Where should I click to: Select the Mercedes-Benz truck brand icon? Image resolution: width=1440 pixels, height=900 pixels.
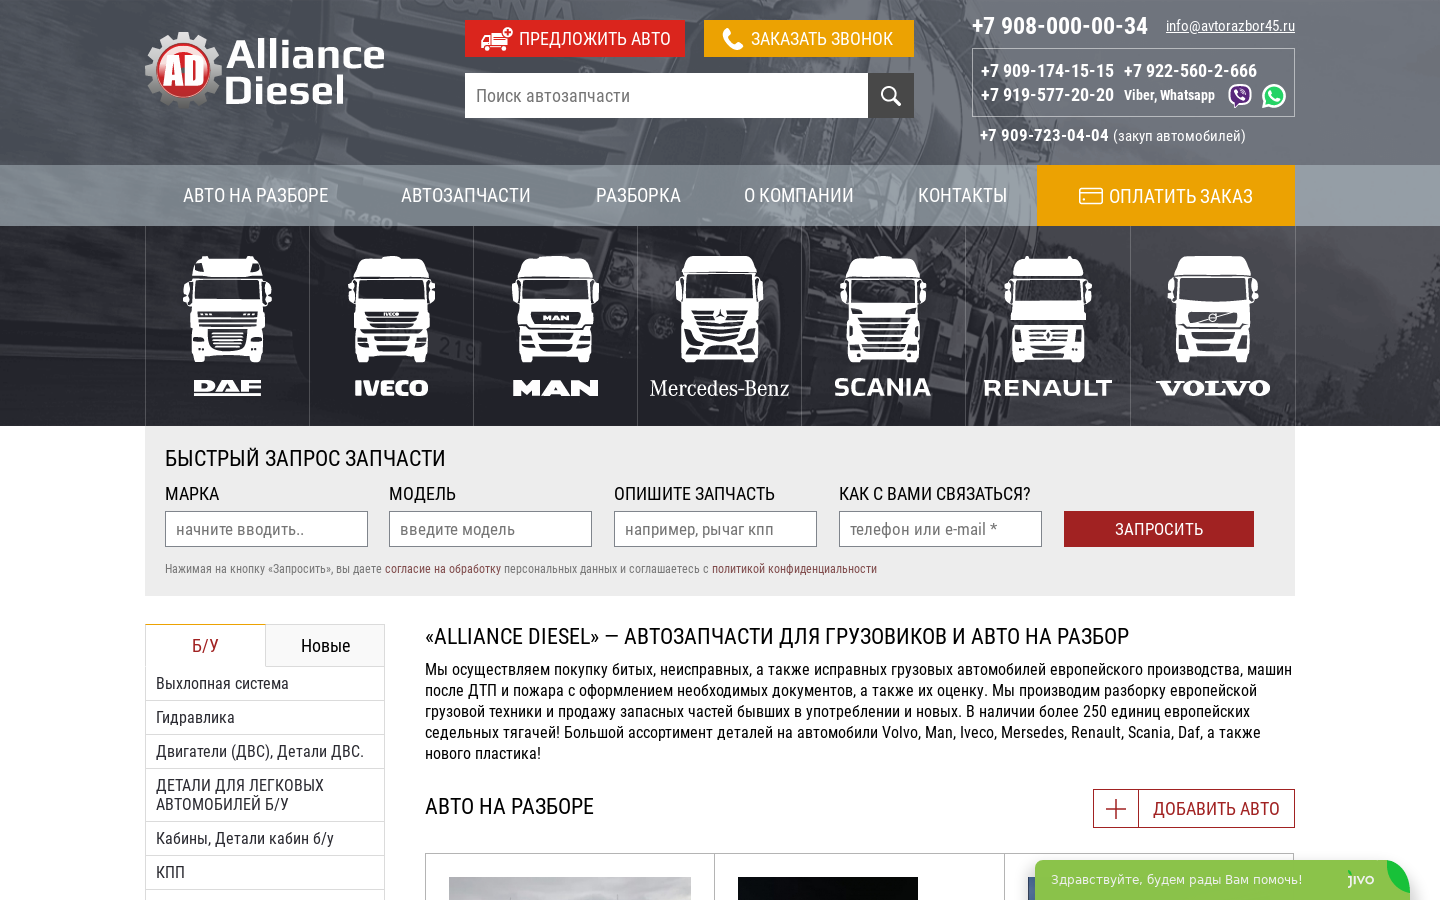tap(719, 326)
